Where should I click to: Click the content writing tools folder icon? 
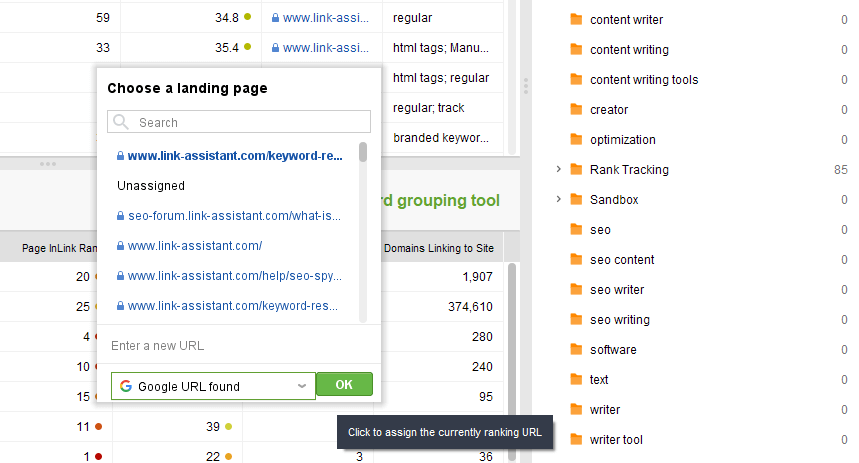576,79
